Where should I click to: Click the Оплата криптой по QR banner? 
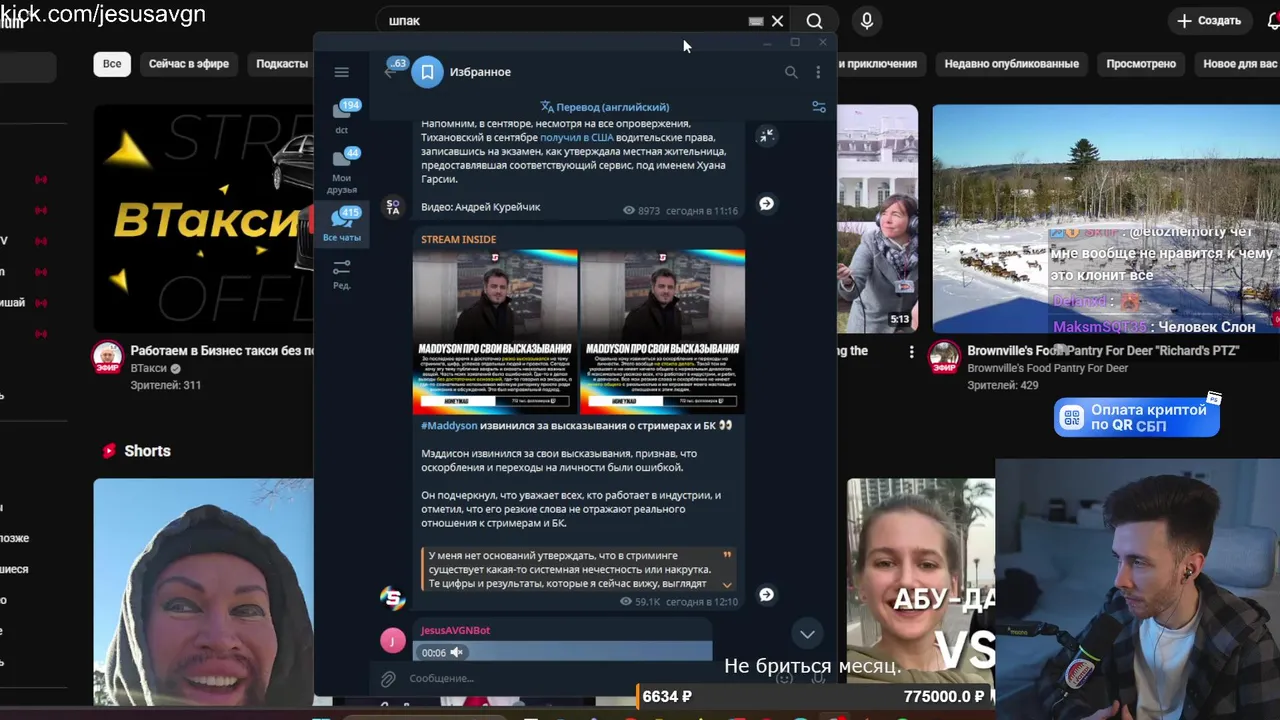point(1137,418)
